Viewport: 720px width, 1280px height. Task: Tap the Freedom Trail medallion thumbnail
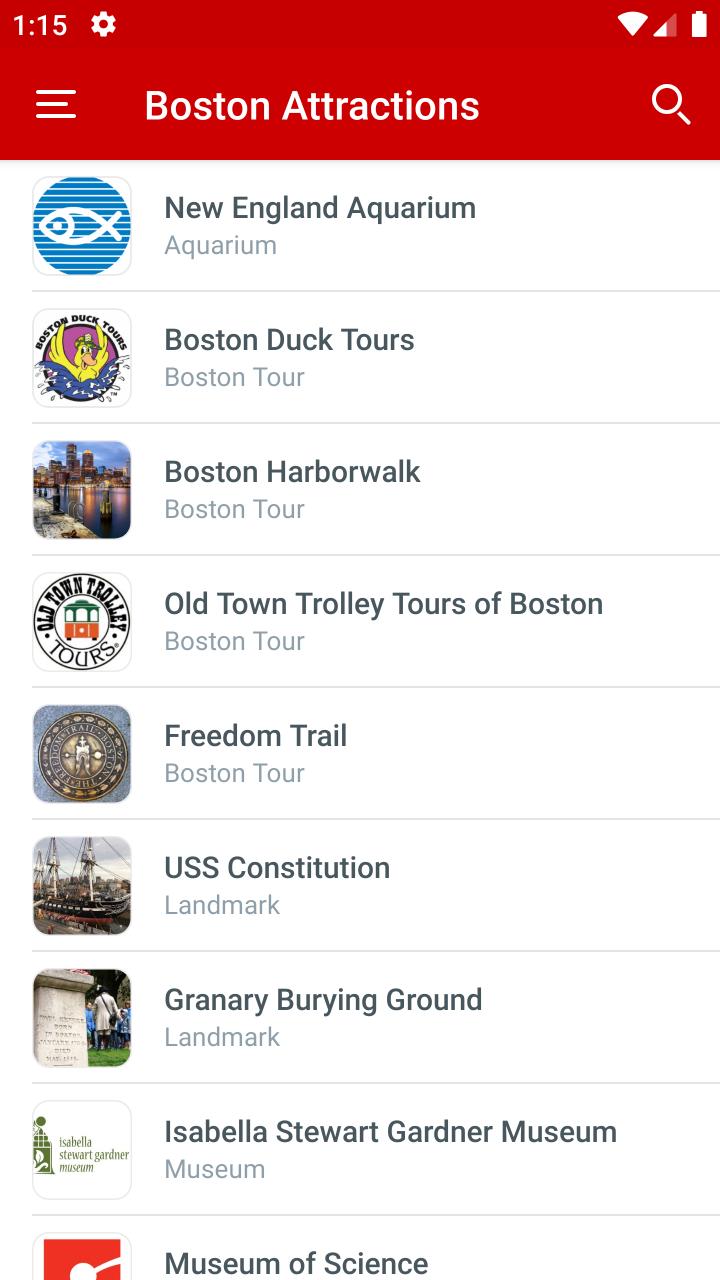coord(82,754)
